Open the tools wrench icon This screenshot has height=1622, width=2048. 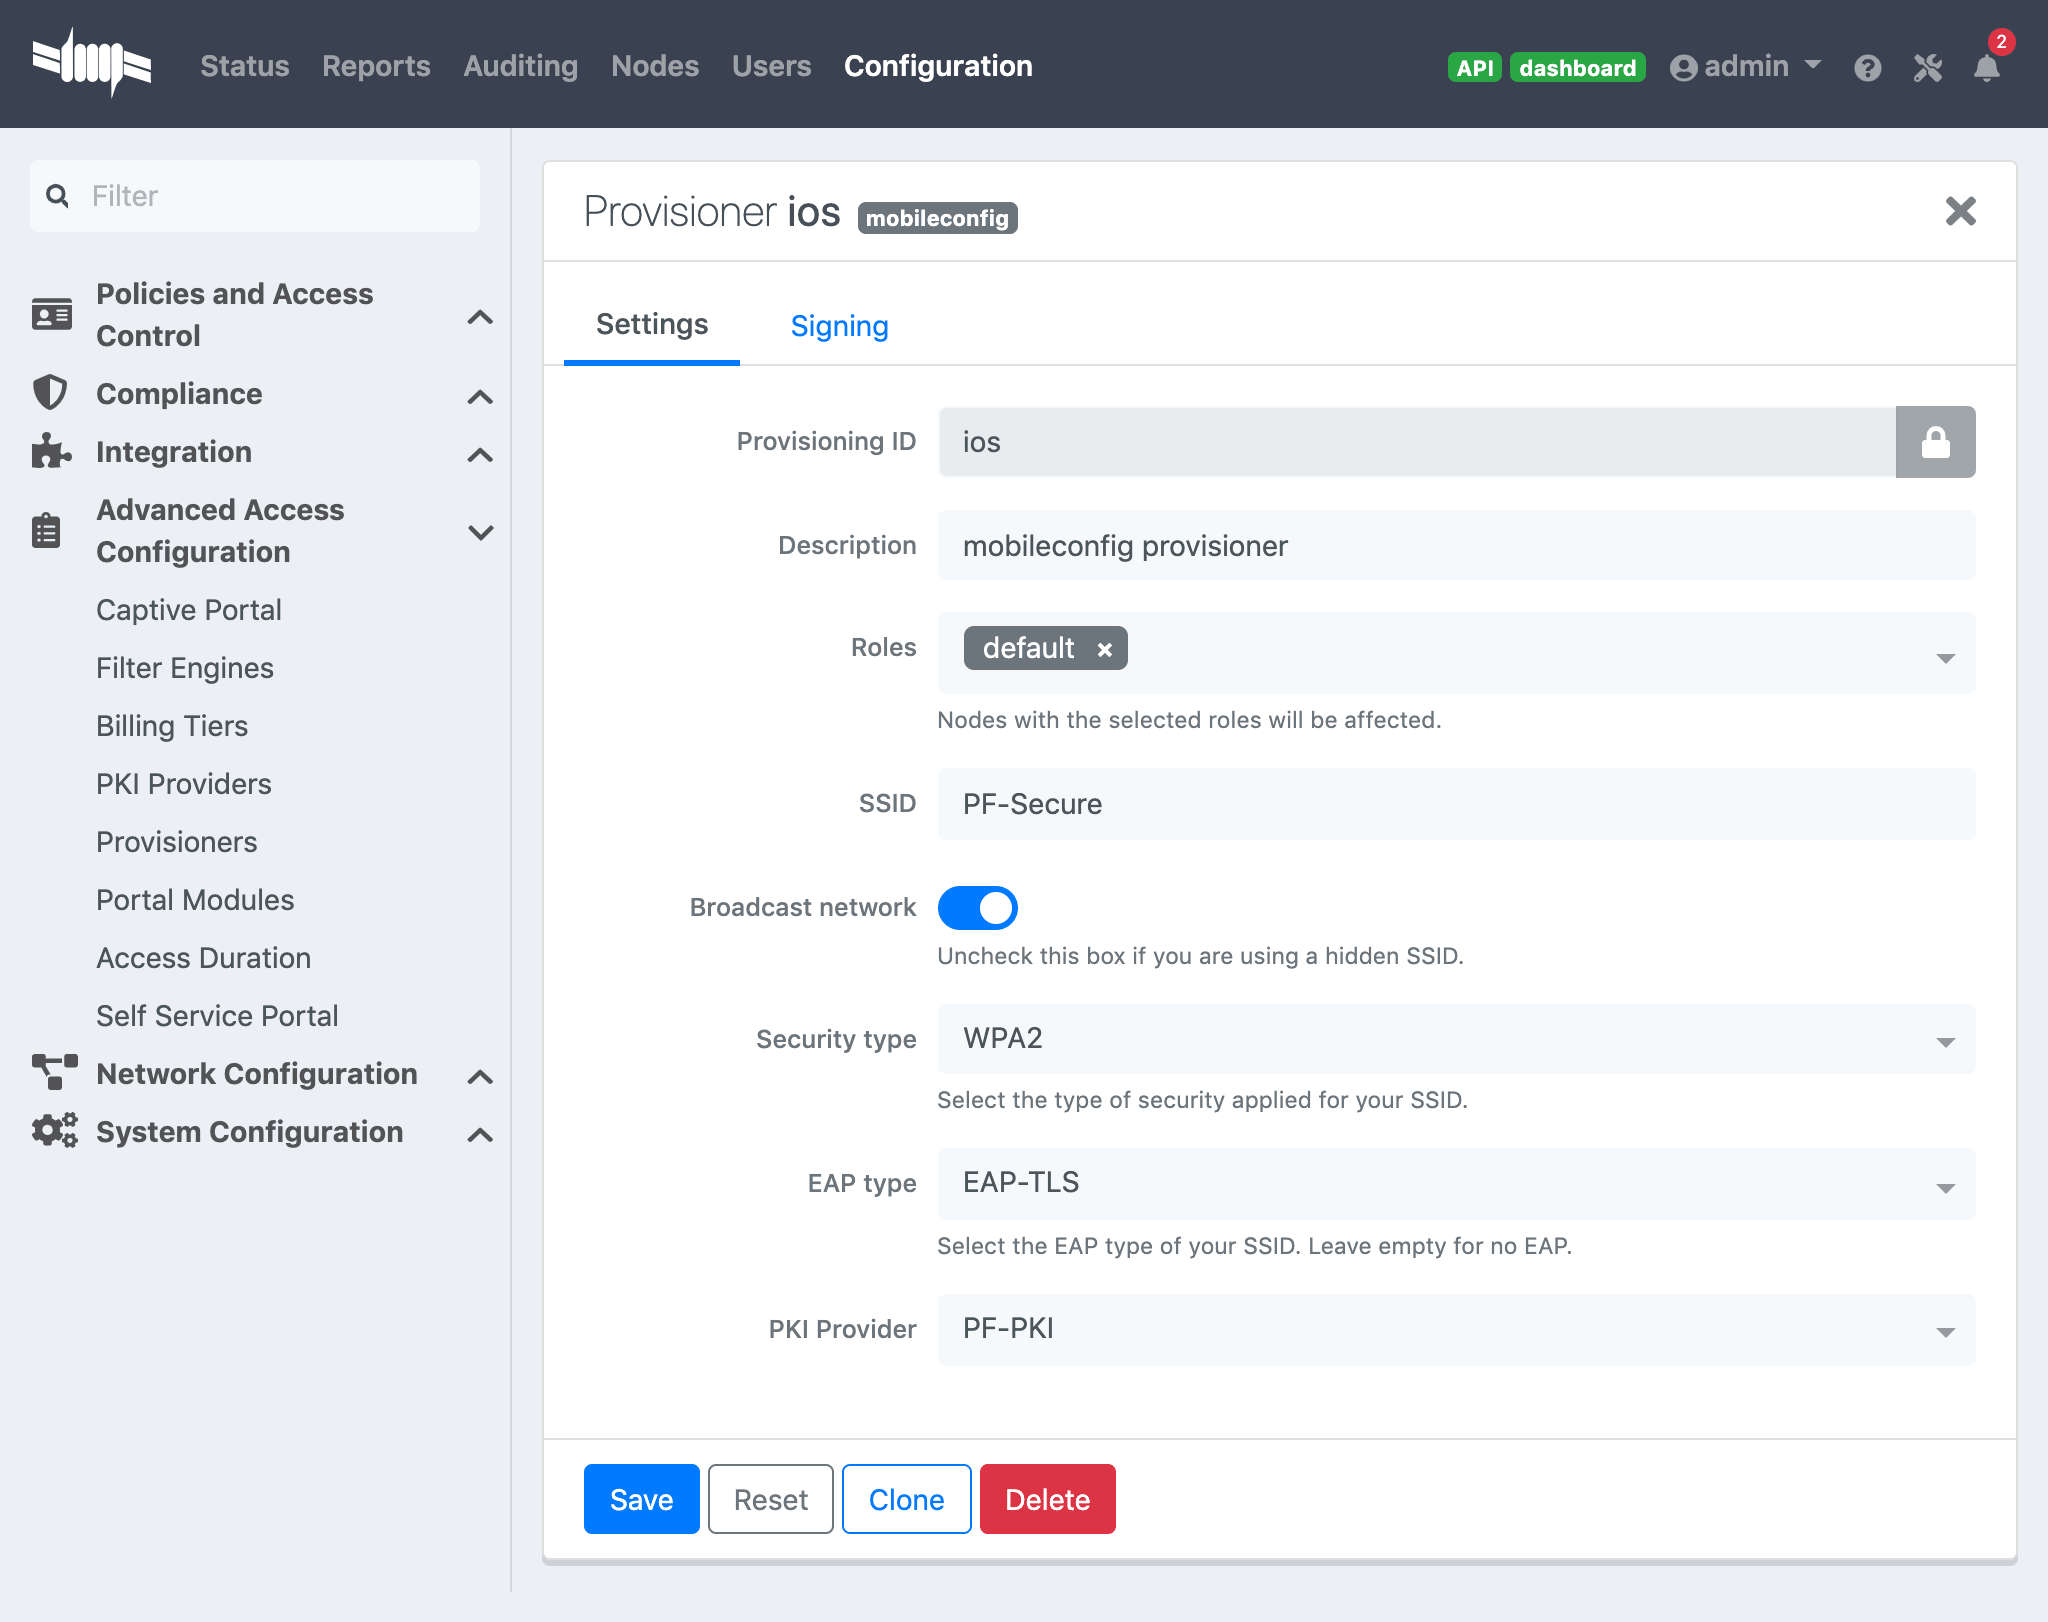(1927, 67)
